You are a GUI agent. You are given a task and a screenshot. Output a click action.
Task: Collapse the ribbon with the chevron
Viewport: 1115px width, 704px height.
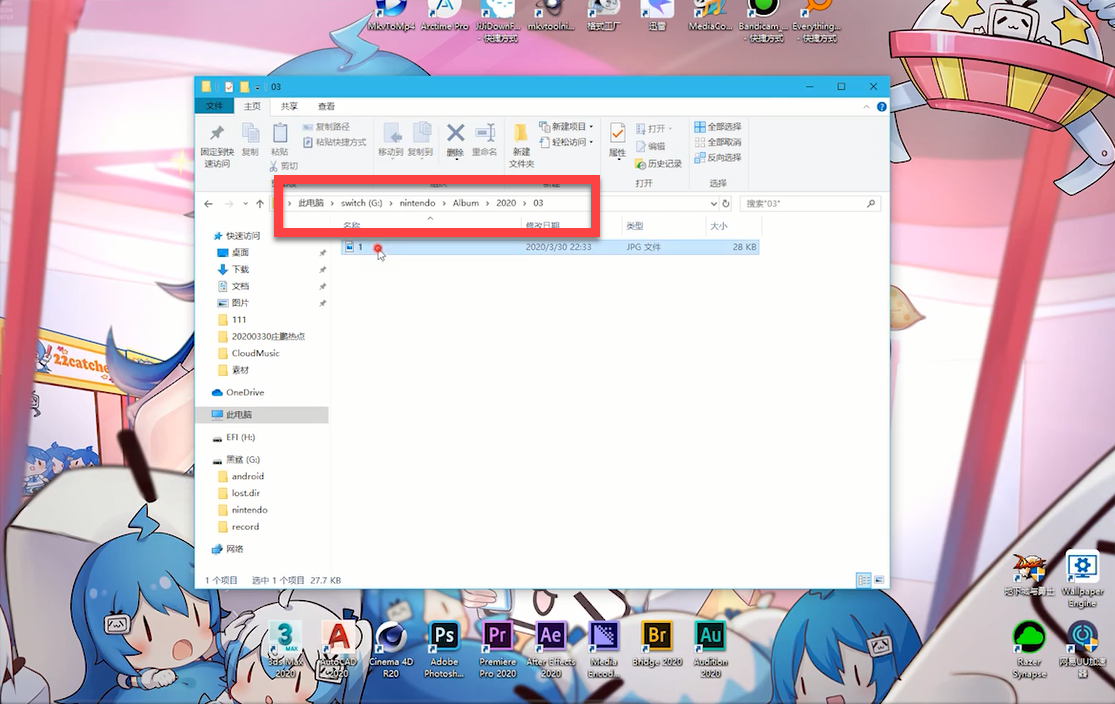[866, 107]
